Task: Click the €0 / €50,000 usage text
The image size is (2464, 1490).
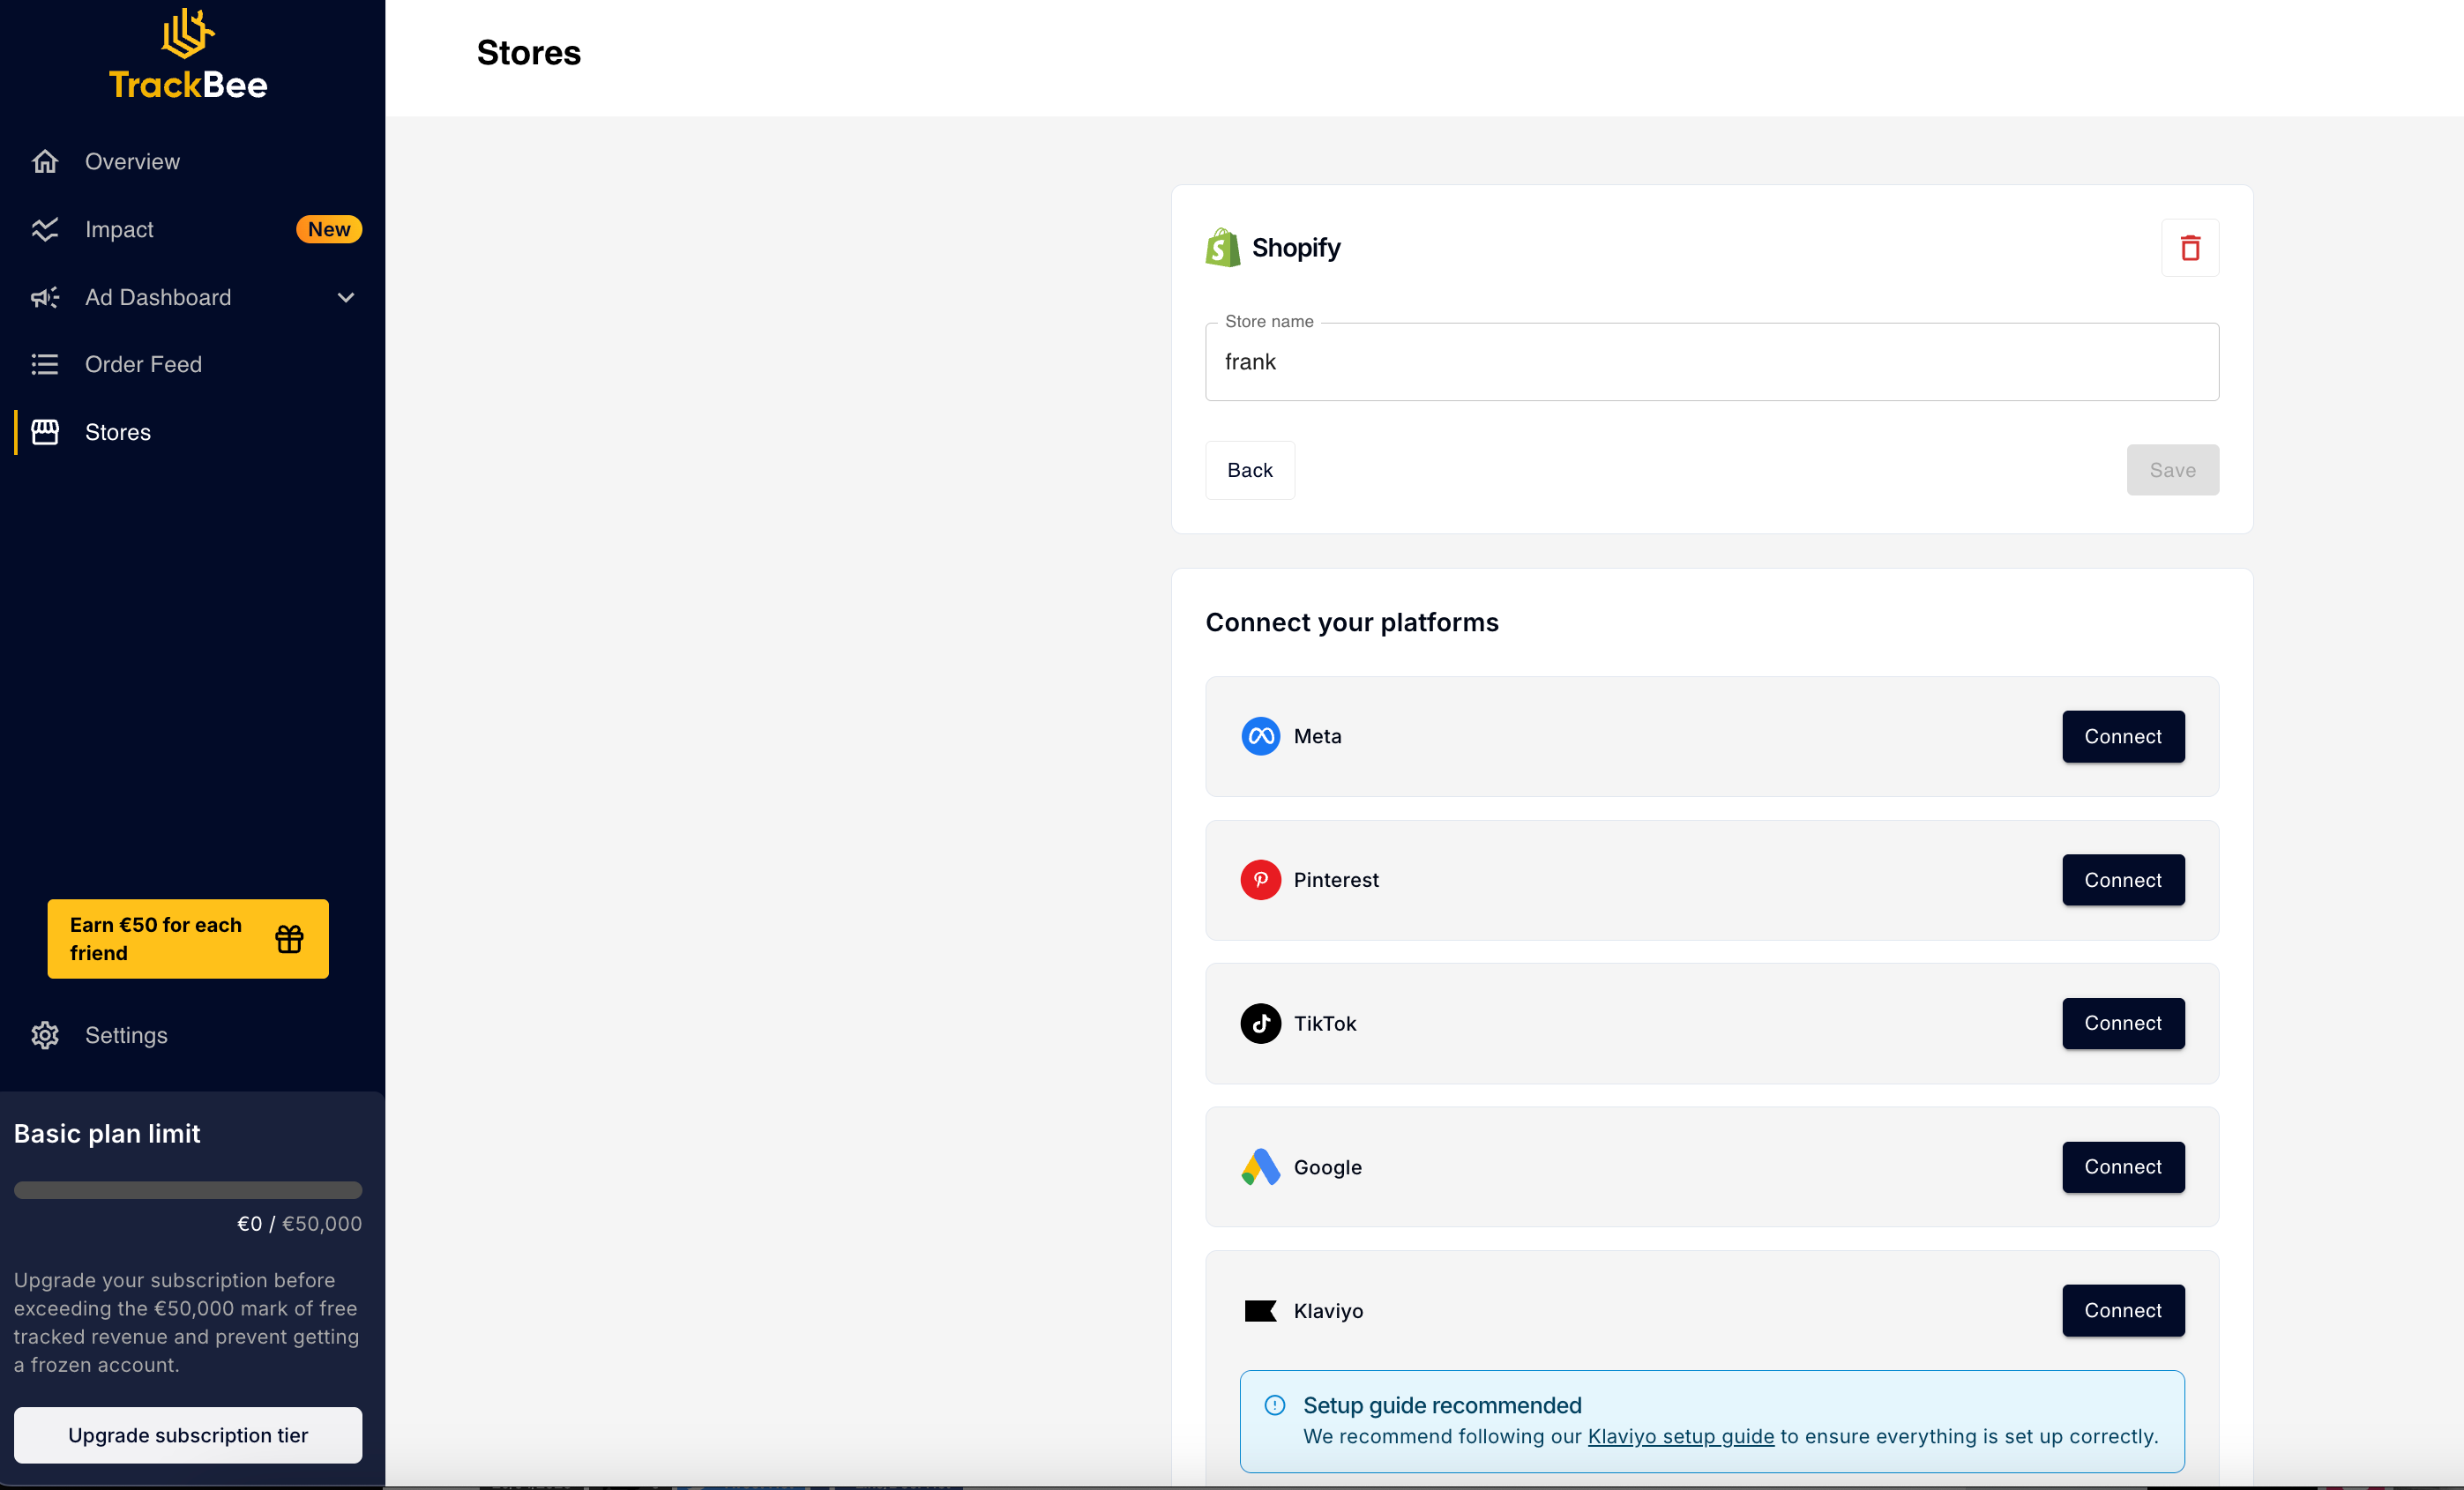Action: click(299, 1224)
